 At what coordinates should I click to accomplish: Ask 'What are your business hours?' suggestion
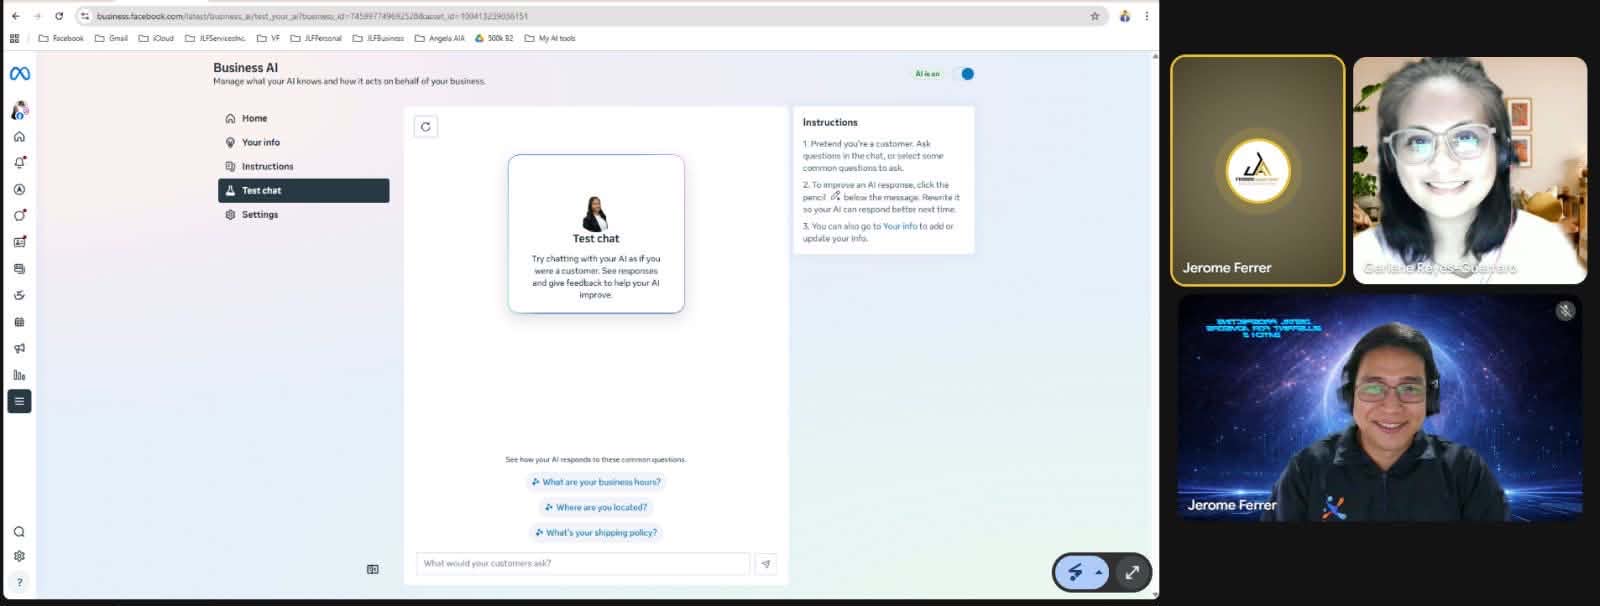pos(596,482)
